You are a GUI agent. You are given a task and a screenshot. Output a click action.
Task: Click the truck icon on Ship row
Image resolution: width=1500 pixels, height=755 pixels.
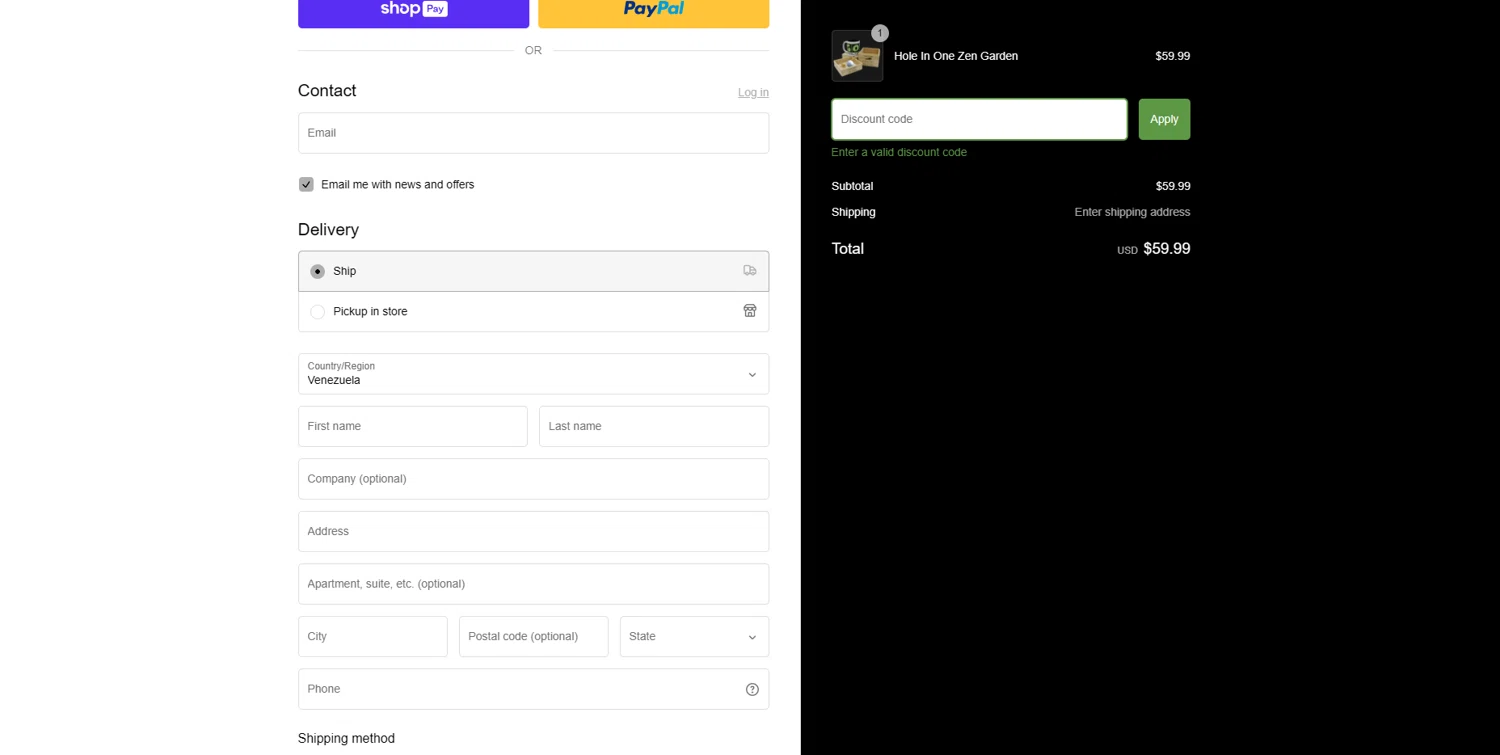750,271
